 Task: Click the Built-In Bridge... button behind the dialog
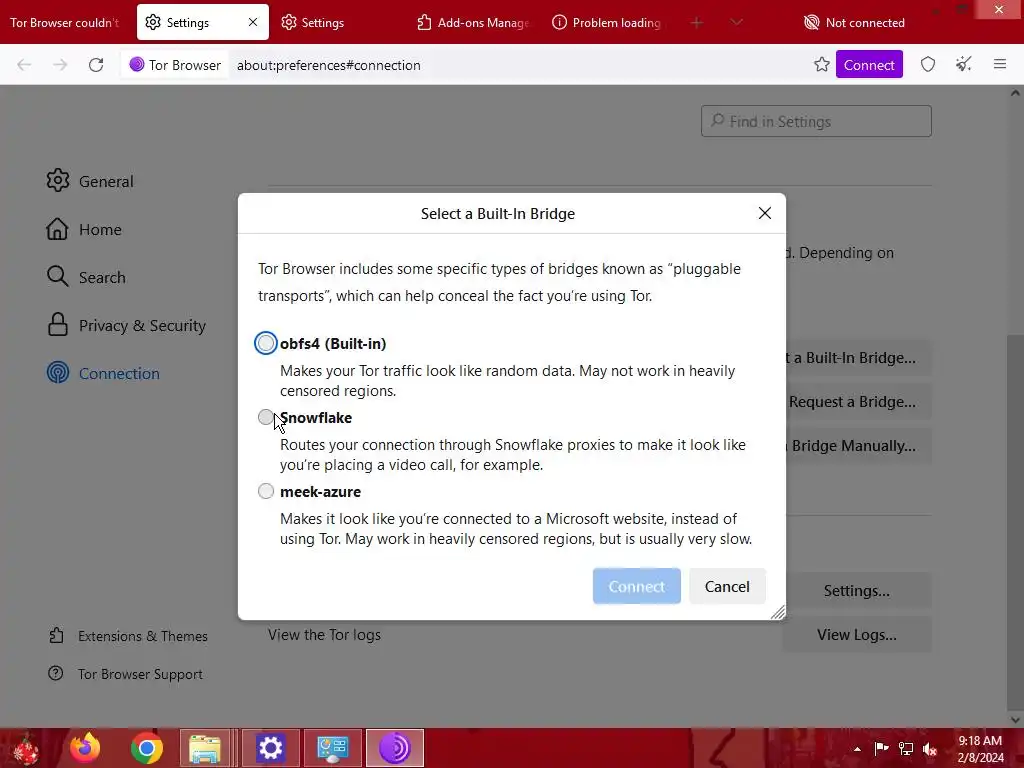[x=857, y=357]
